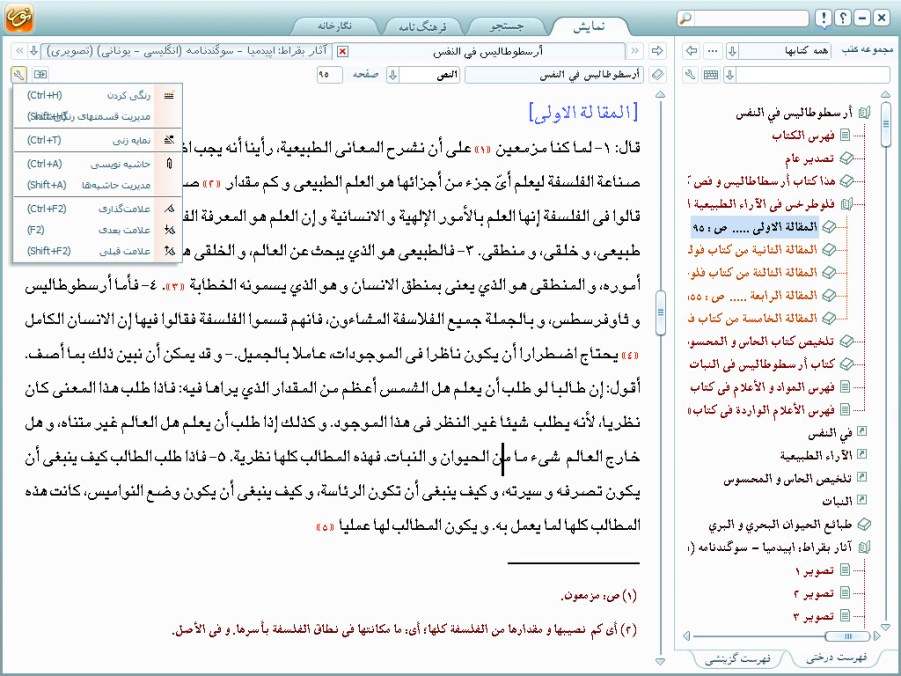Choose نمایه زنی (Ctrl+T) menu entry
Screen dimensions: 901x676
coord(98,140)
